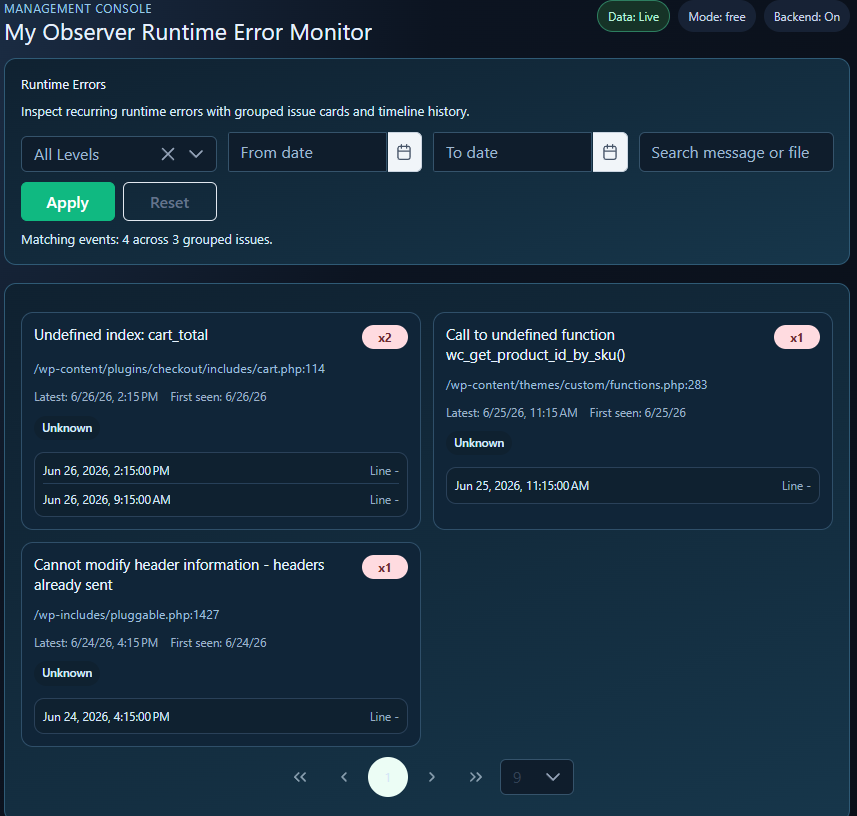The width and height of the screenshot is (857, 816).
Task: Open the Cannot modify header information issue
Action: pos(179,574)
